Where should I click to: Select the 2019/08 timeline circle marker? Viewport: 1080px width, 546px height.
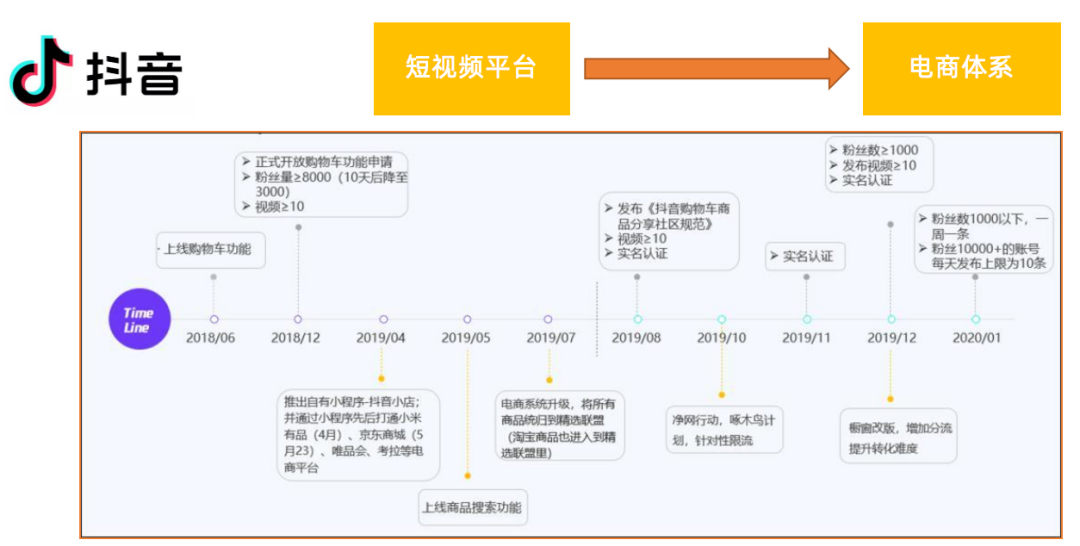point(638,319)
